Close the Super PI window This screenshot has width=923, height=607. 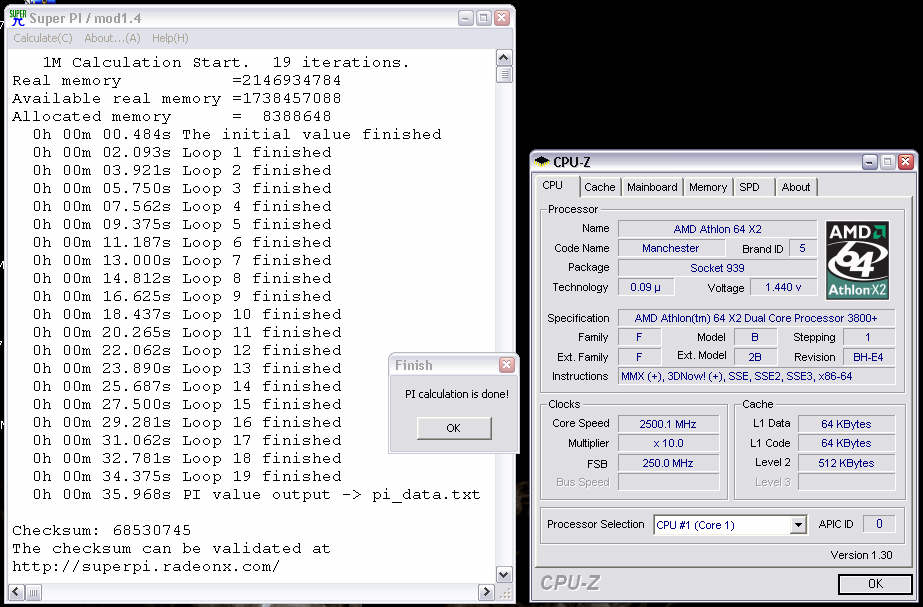tap(502, 18)
